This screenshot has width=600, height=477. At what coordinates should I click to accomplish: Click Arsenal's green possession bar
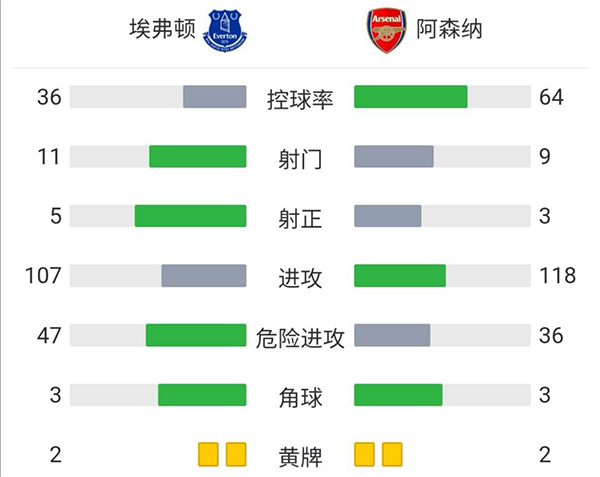coord(411,97)
